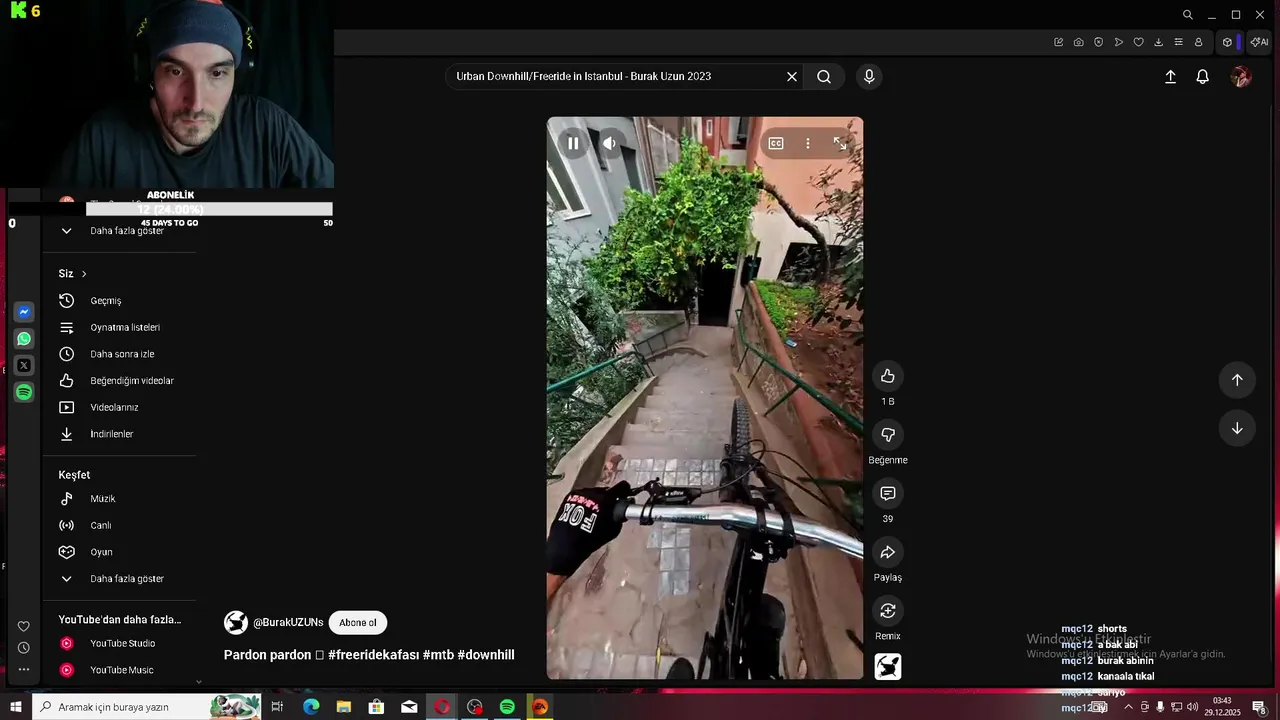The image size is (1280, 720).
Task: Like the Short with thumbs up
Action: coord(887,376)
